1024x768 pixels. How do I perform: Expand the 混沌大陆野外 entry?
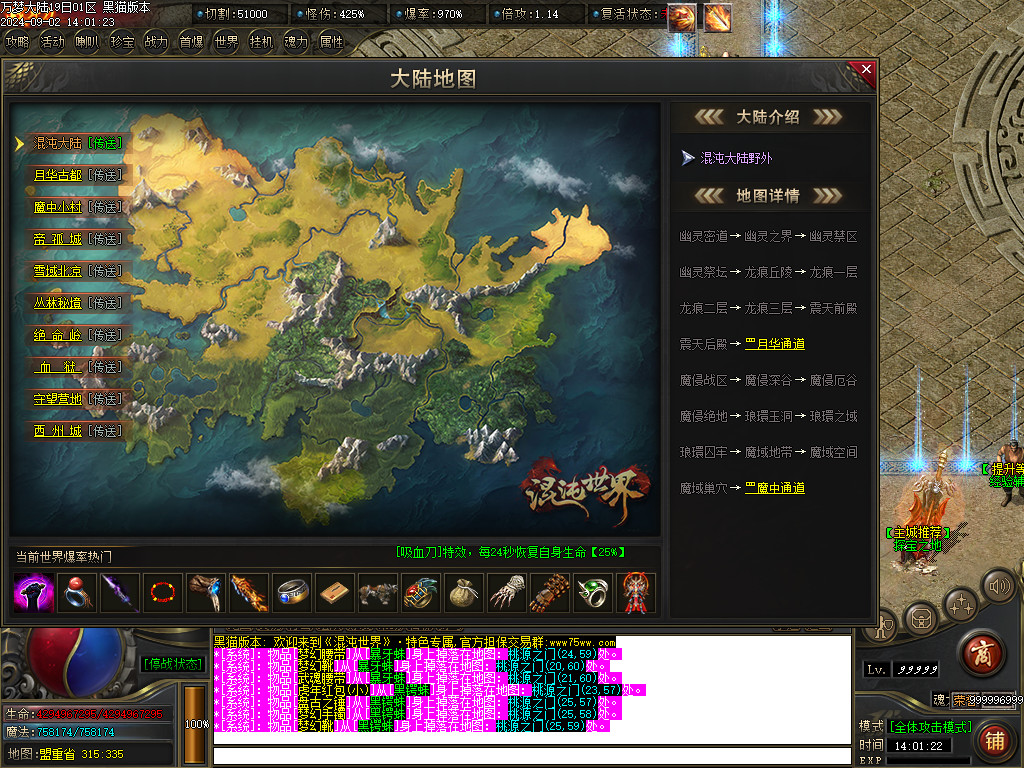pyautogui.click(x=736, y=158)
